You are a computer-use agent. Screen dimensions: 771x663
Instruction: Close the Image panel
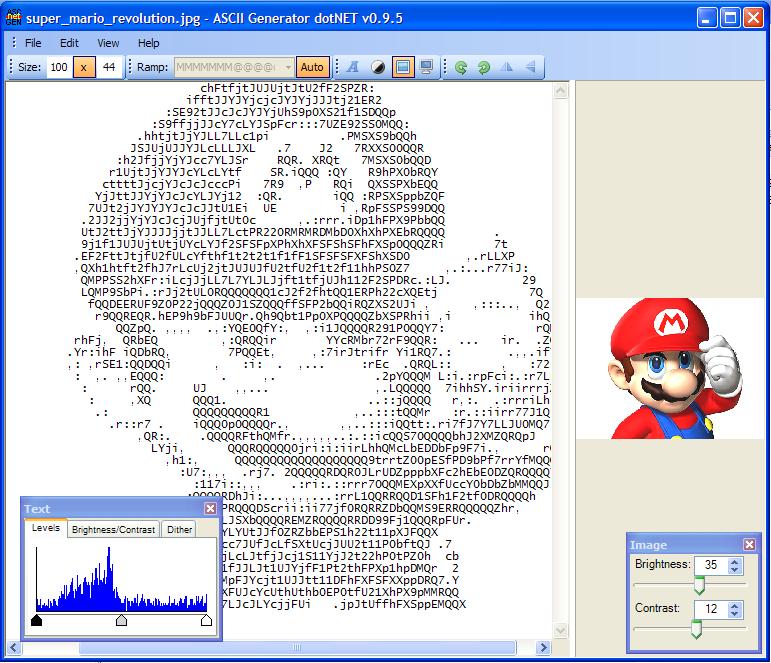click(749, 544)
